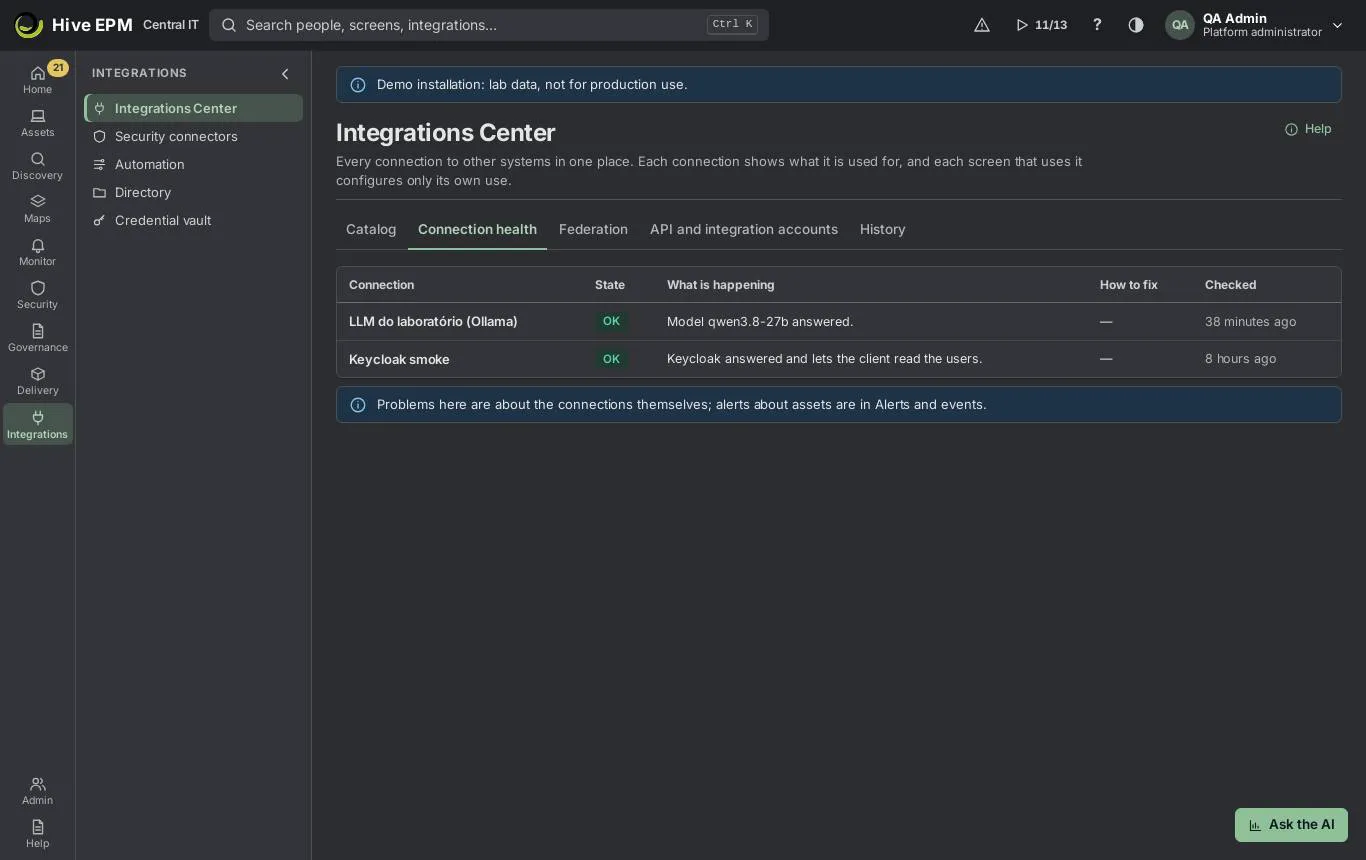
Task: Open the Maps section
Action: coord(37,209)
